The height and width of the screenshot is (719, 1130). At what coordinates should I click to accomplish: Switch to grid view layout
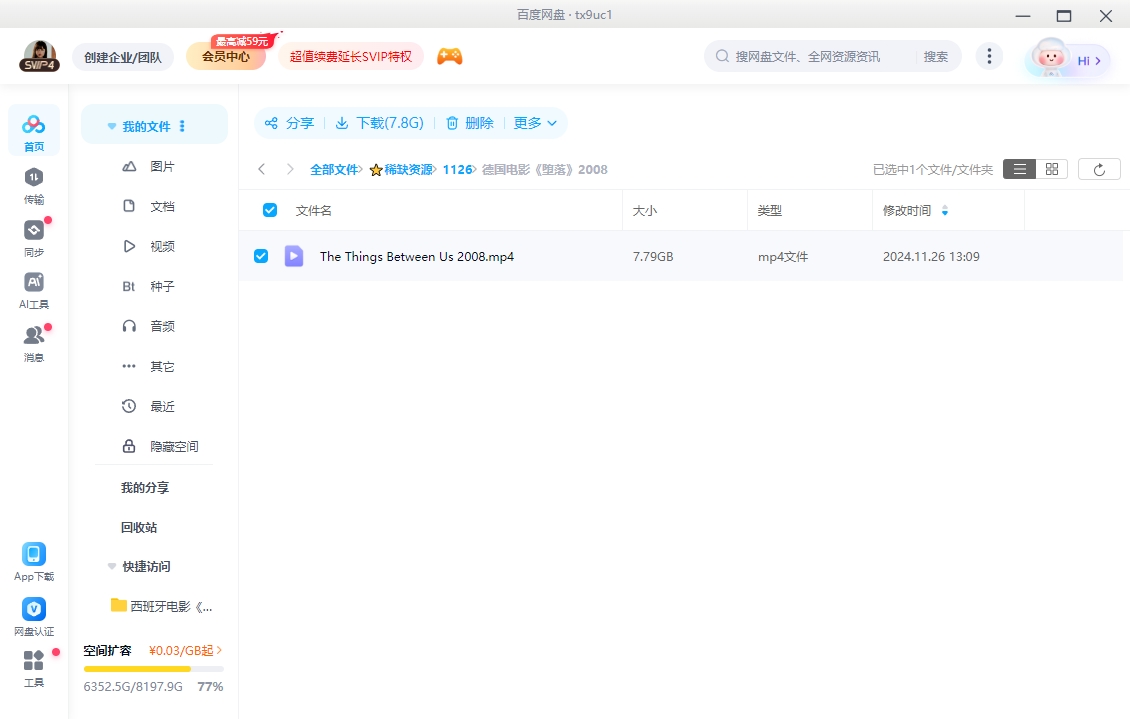[1051, 170]
